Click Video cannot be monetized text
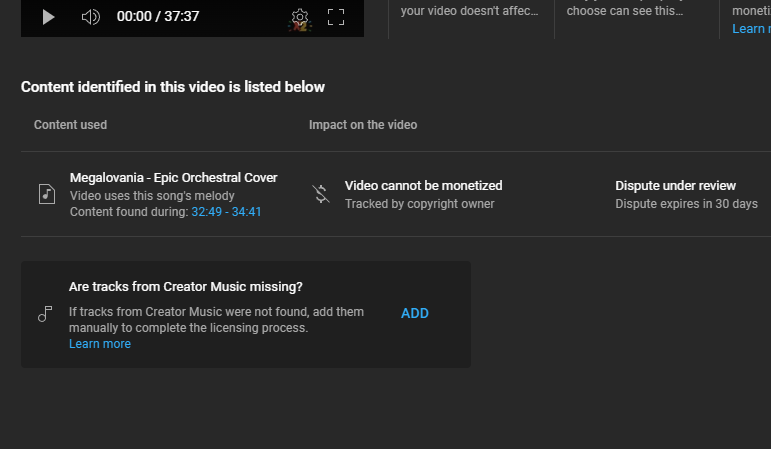 point(423,185)
